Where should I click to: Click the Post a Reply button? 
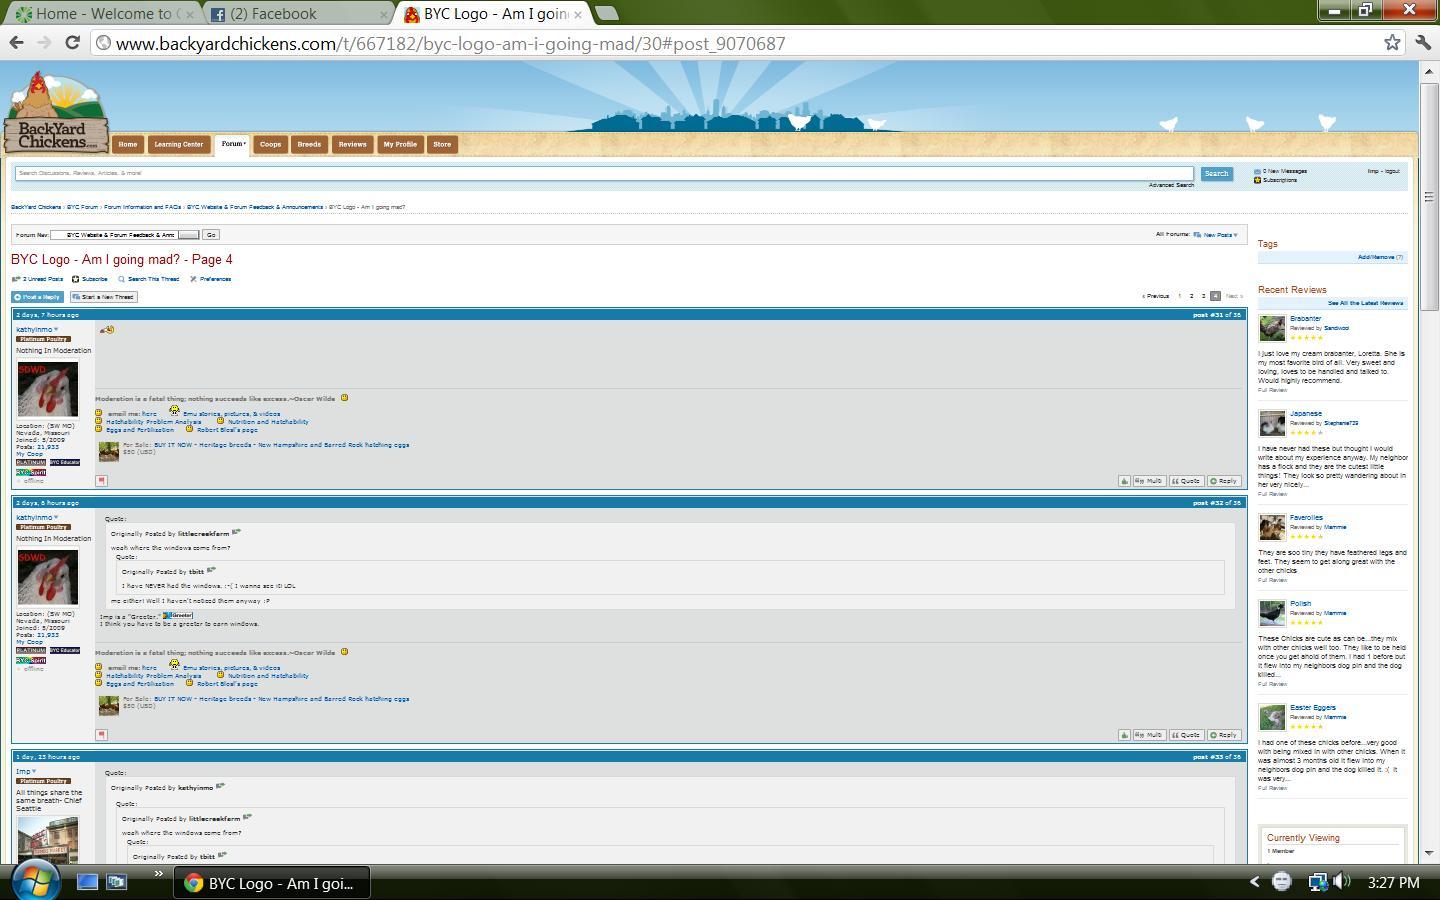tap(38, 297)
